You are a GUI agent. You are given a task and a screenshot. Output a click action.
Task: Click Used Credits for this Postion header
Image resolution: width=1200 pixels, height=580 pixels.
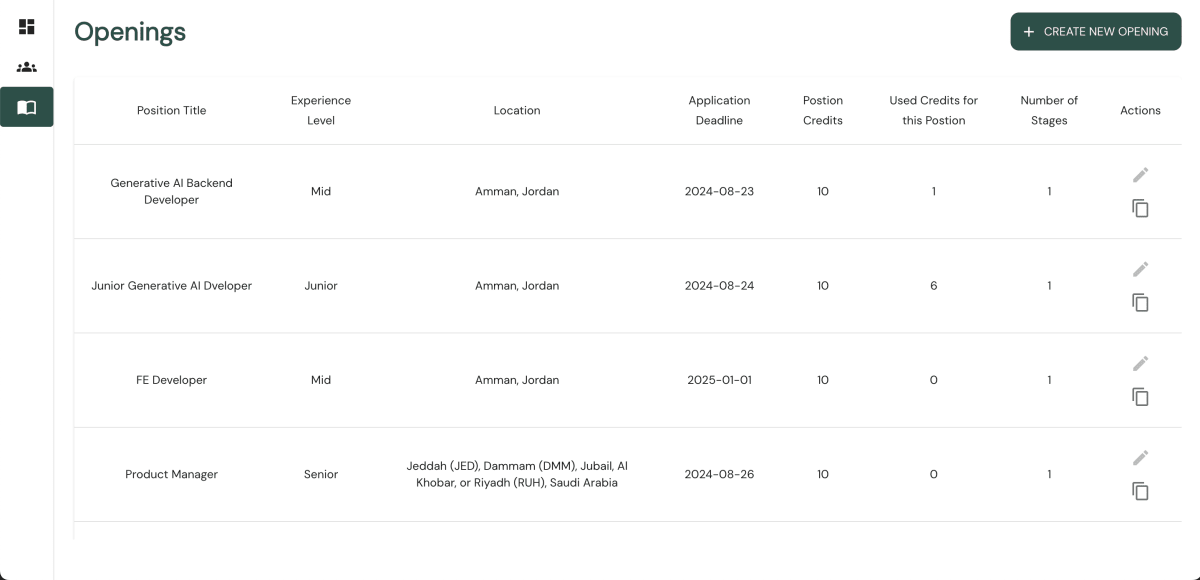pos(933,110)
